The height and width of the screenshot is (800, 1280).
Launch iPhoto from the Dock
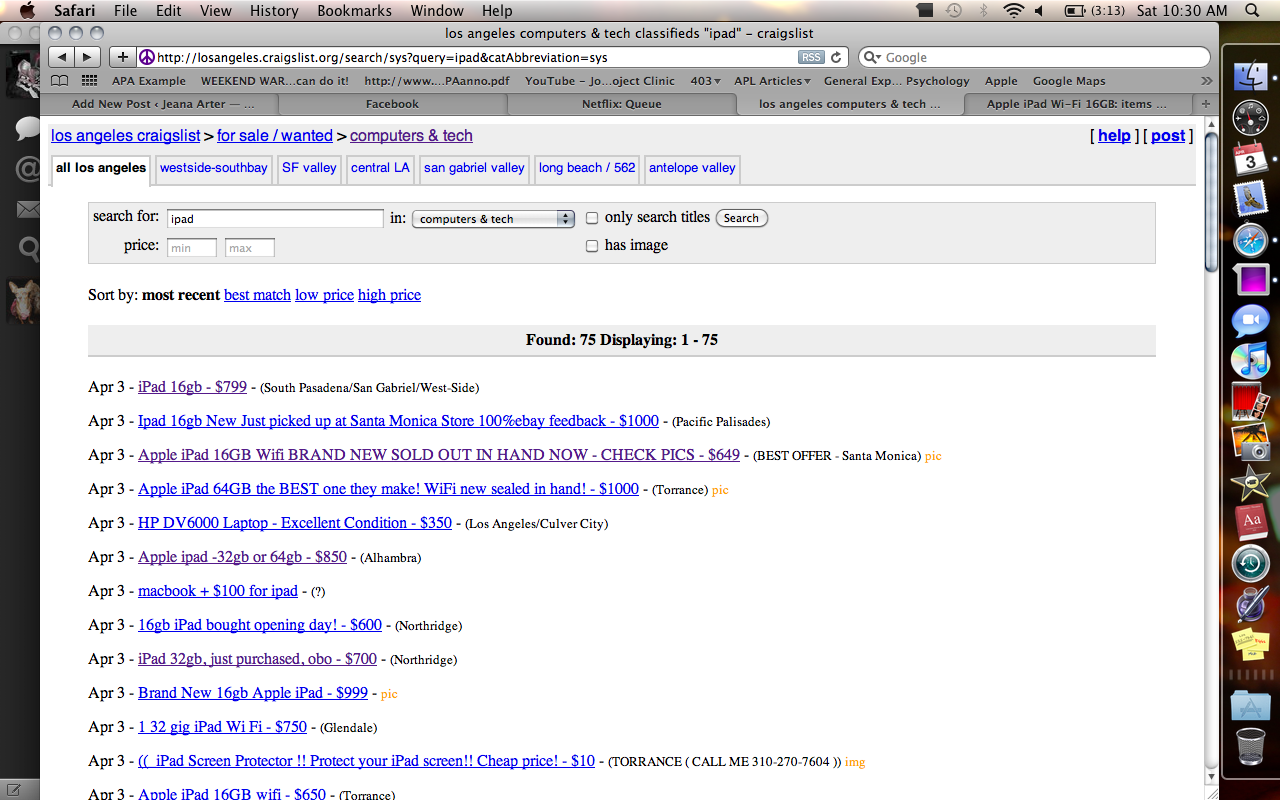click(x=1250, y=442)
